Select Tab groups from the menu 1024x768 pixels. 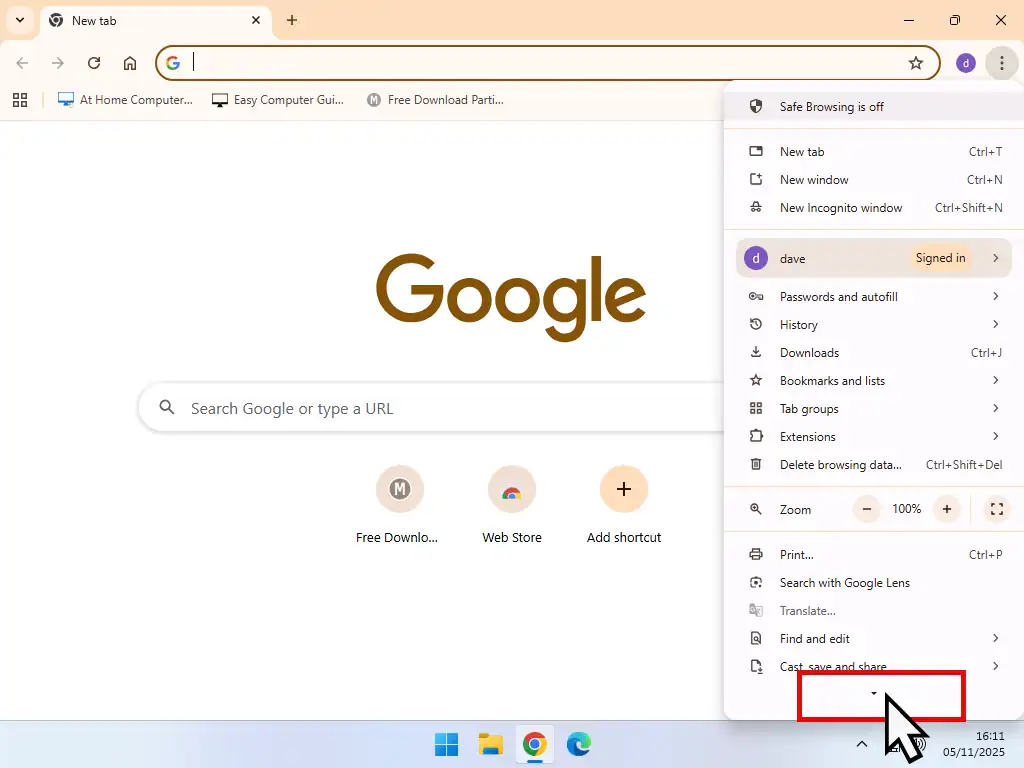[808, 408]
